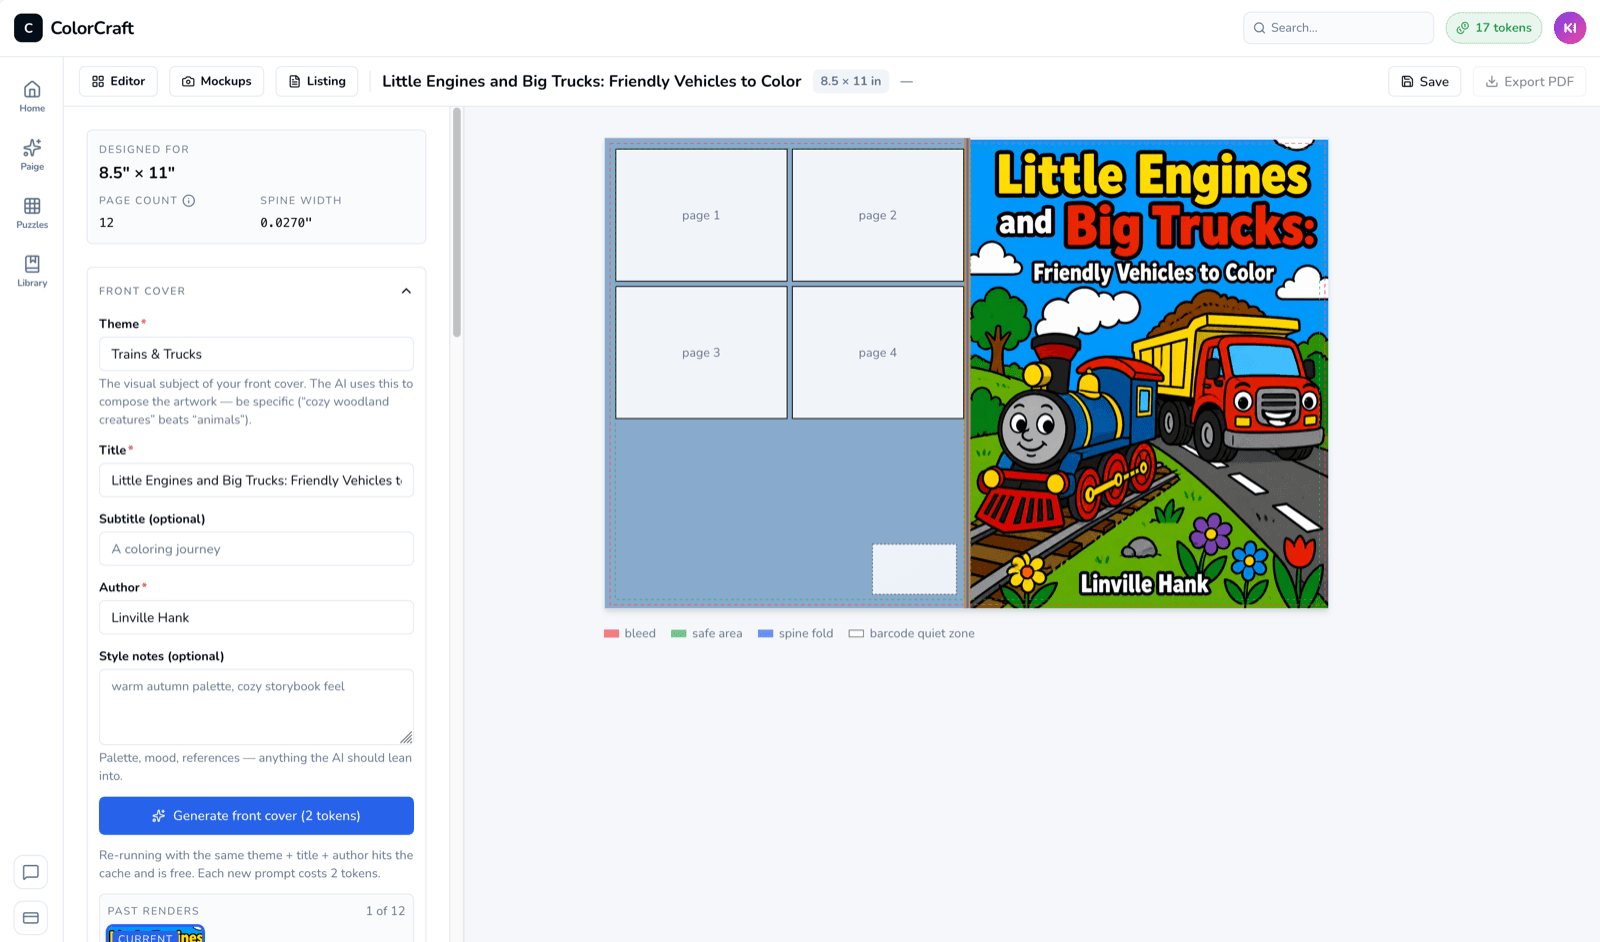Open the chat feedback icon

click(x=31, y=872)
